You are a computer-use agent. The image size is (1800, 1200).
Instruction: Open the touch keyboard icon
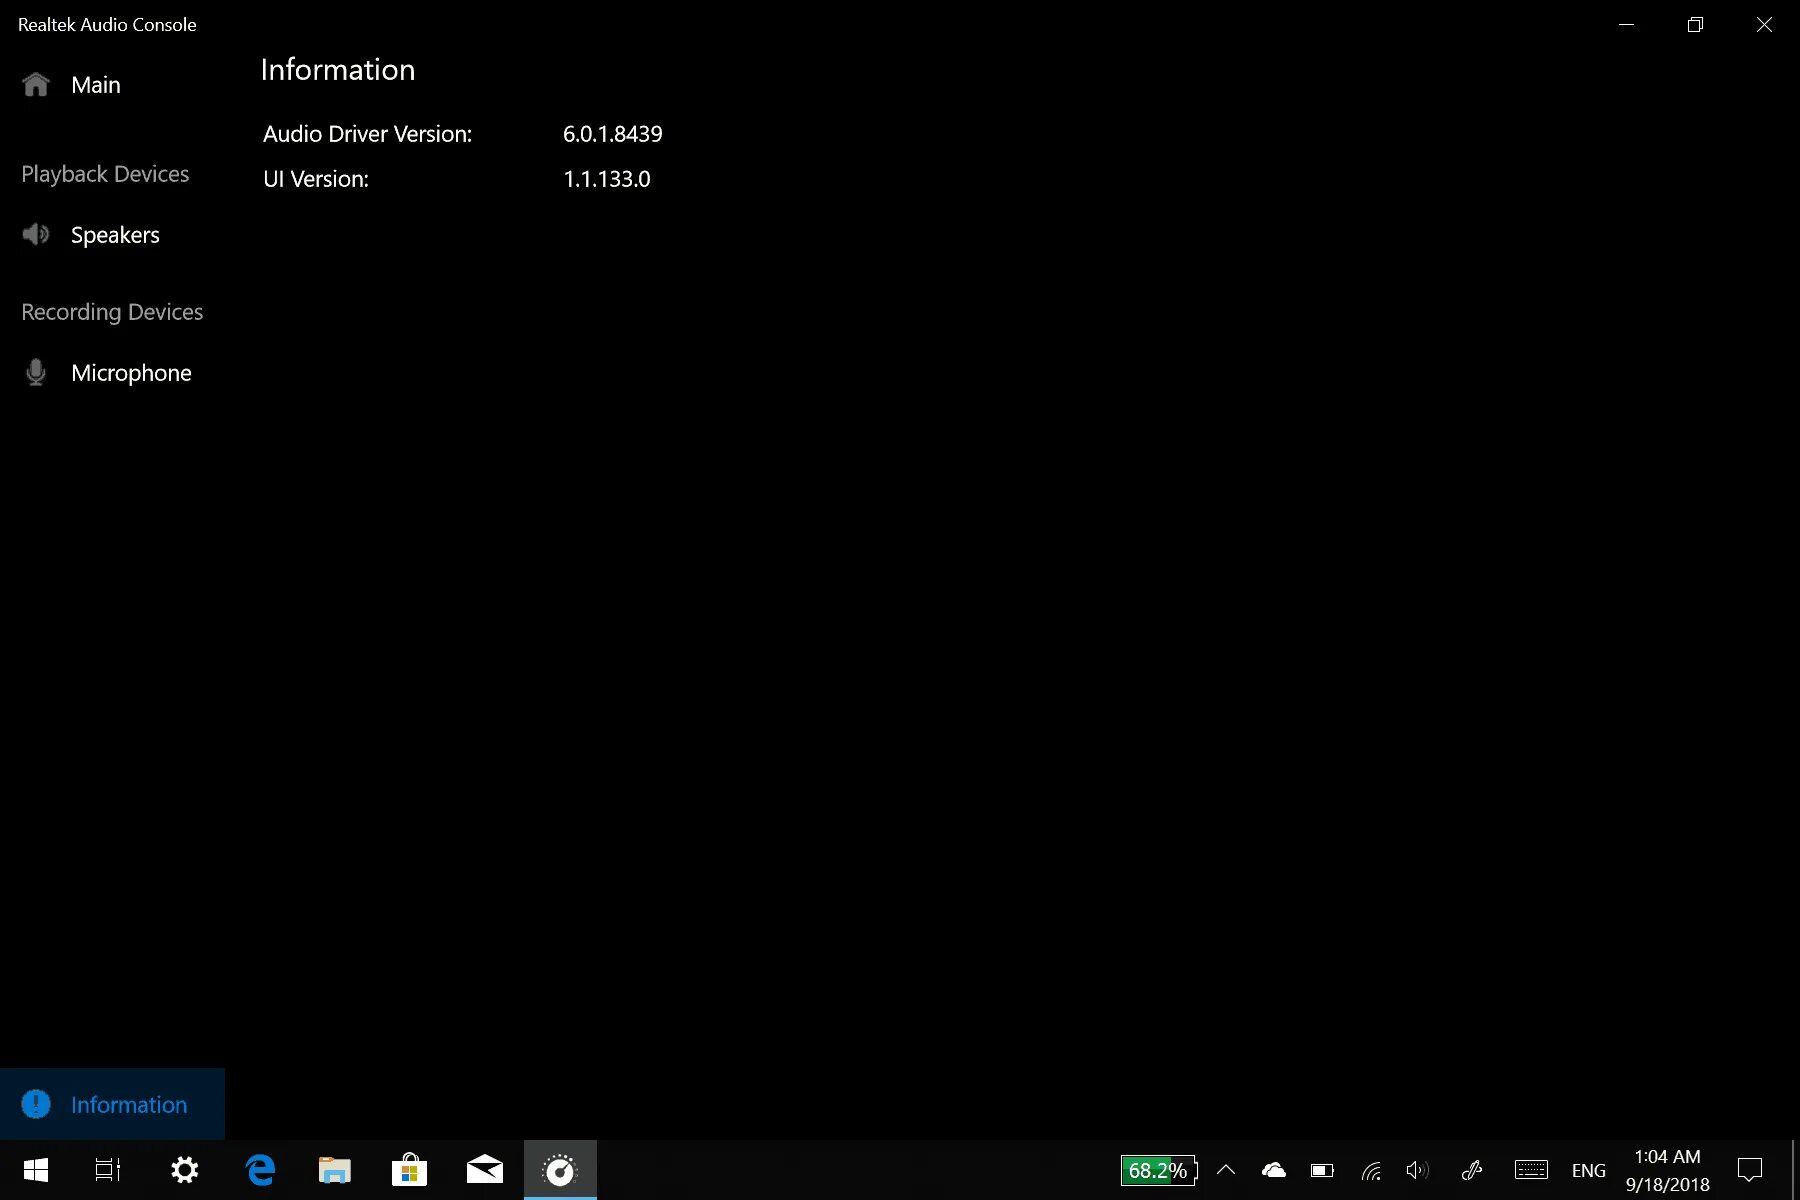[1531, 1170]
